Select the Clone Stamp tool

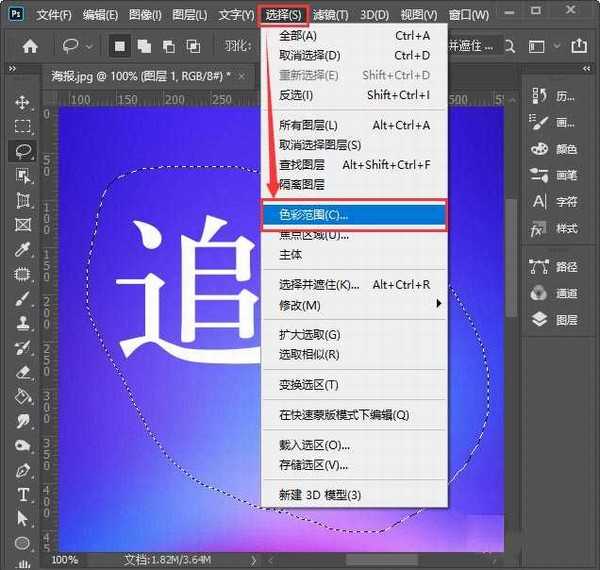click(23, 323)
